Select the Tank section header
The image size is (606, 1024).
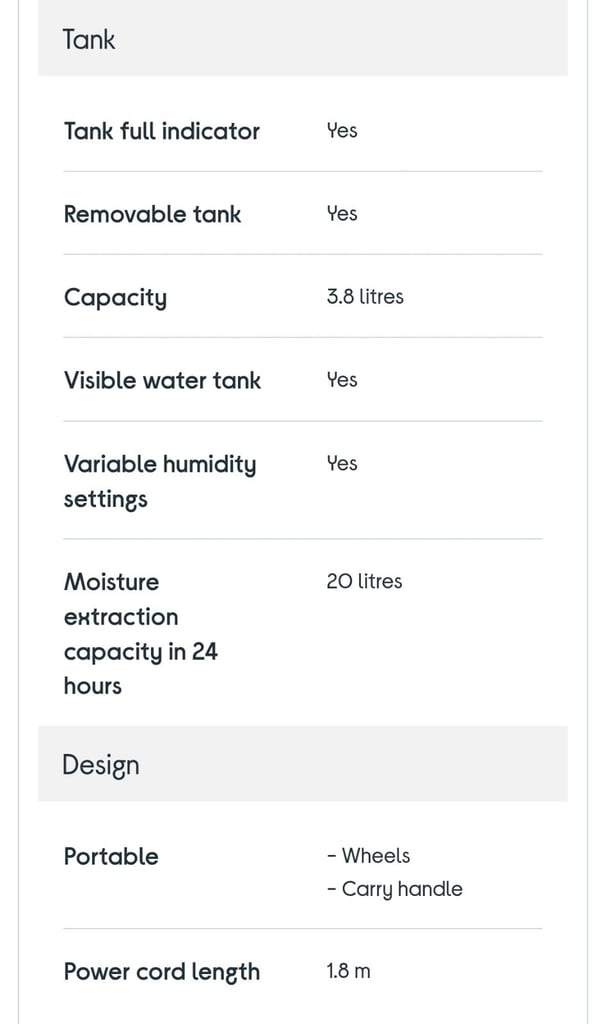(303, 39)
